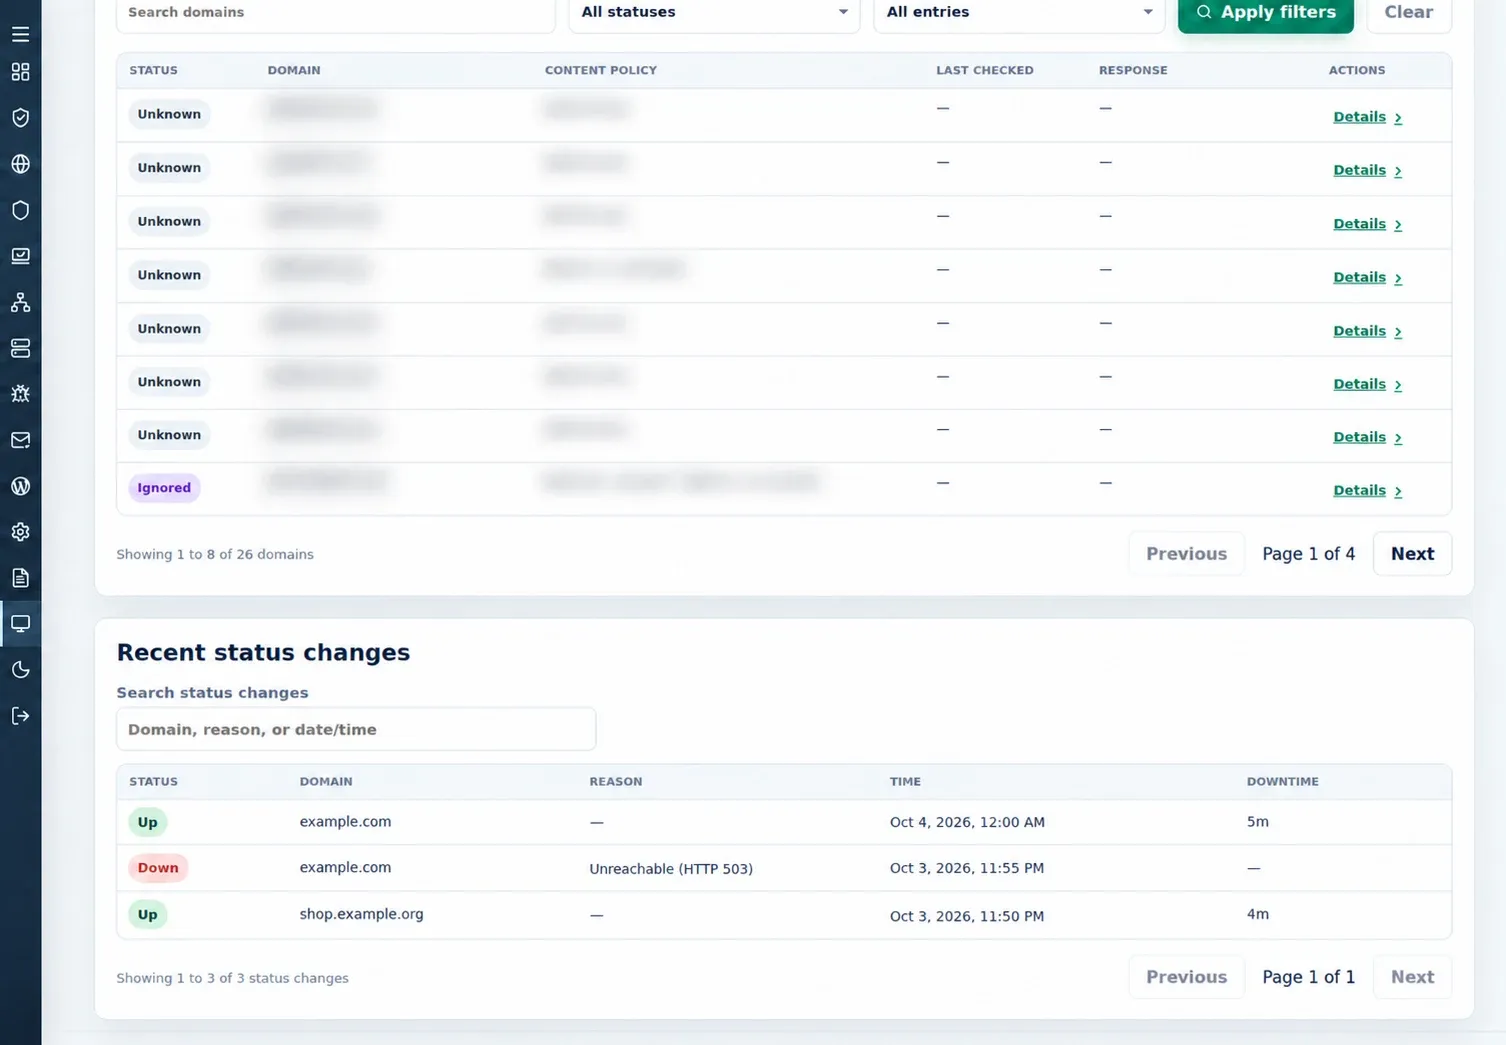Open the chart monitor sidebar icon
Viewport: 1506px width, 1045px height.
[20, 256]
